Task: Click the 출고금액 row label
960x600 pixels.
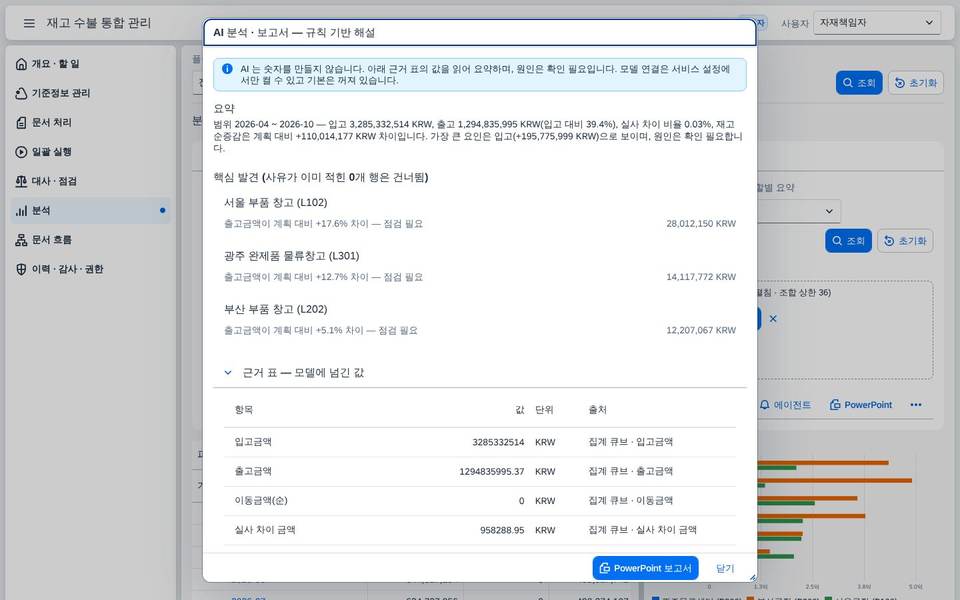Action: tap(253, 471)
